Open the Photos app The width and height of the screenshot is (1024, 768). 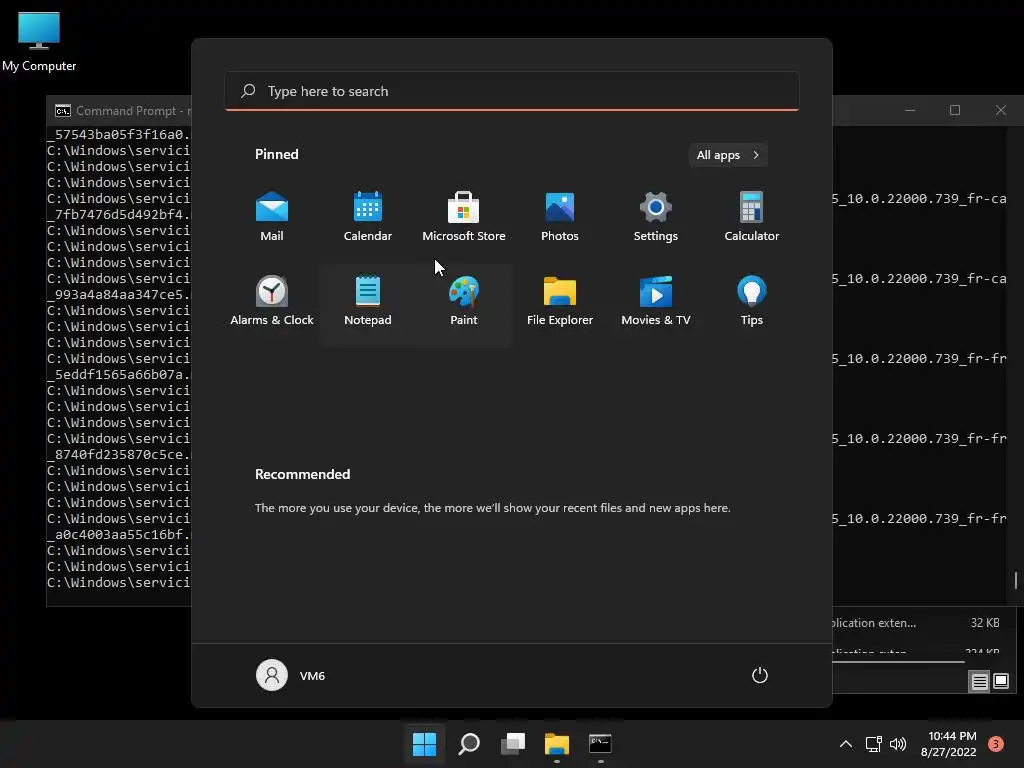560,217
